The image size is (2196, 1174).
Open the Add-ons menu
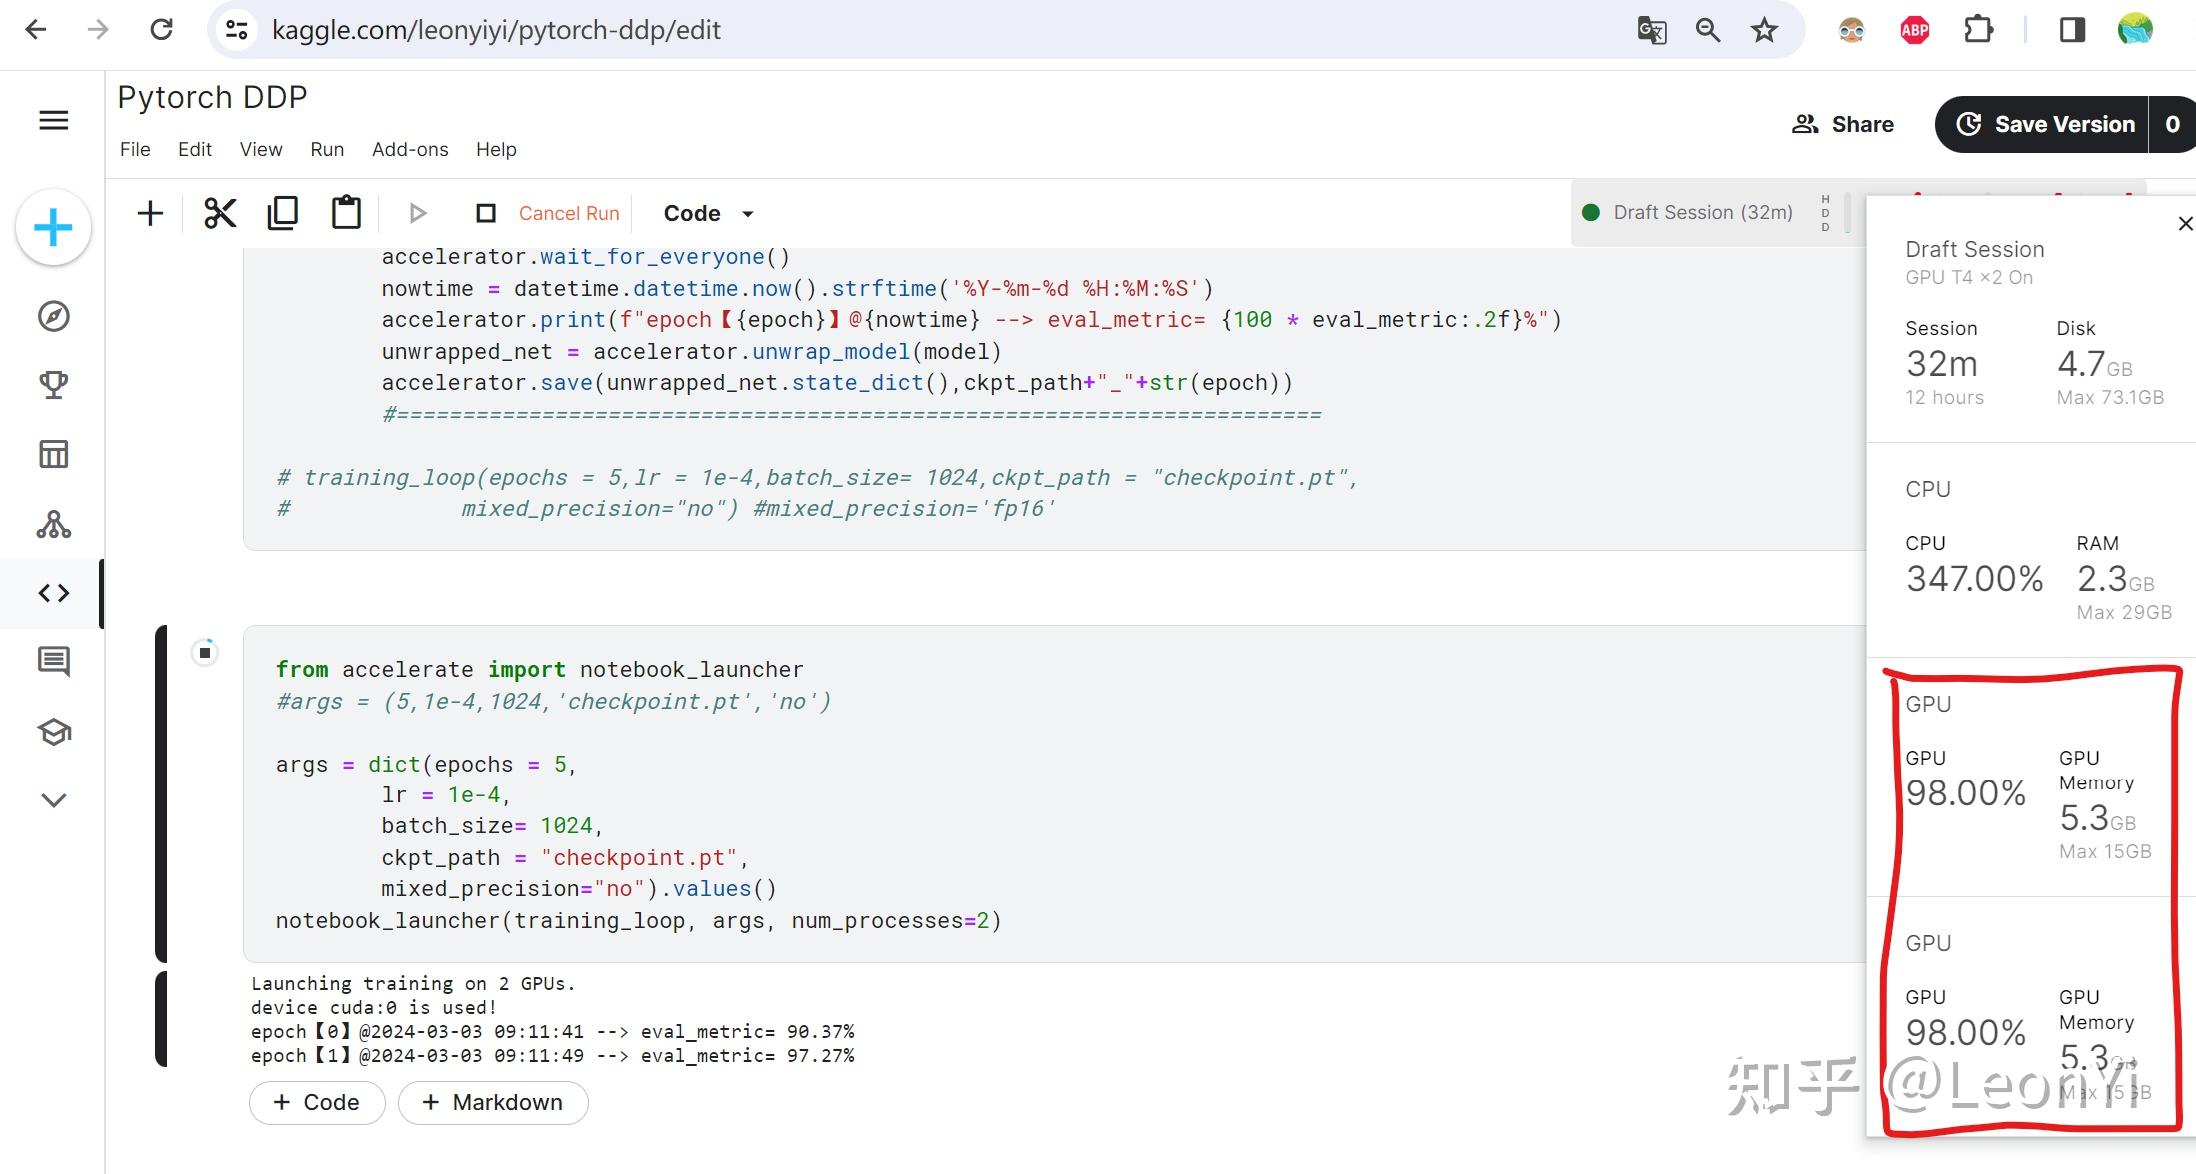[410, 149]
